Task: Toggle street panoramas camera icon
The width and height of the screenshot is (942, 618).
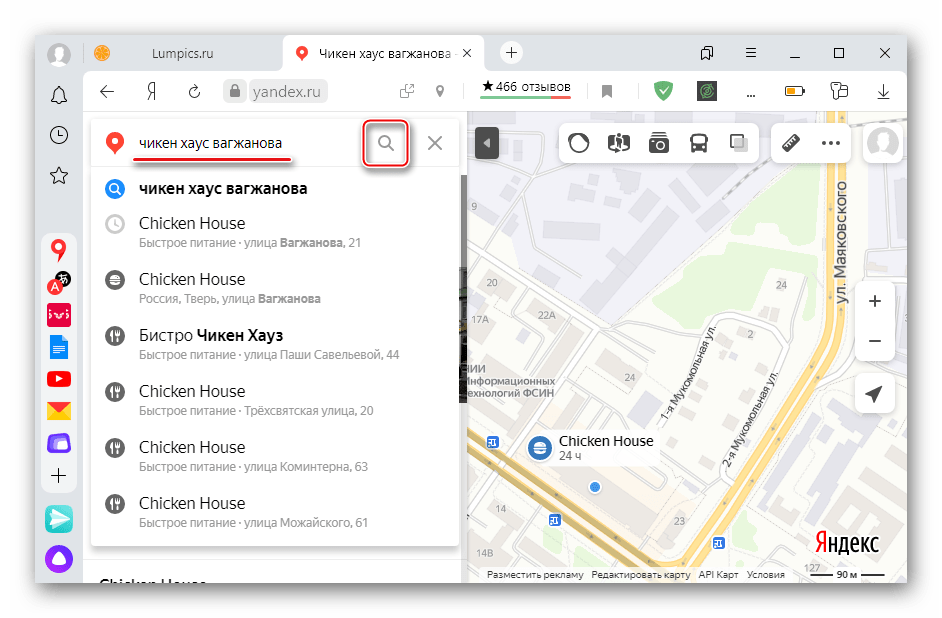Action: click(658, 143)
